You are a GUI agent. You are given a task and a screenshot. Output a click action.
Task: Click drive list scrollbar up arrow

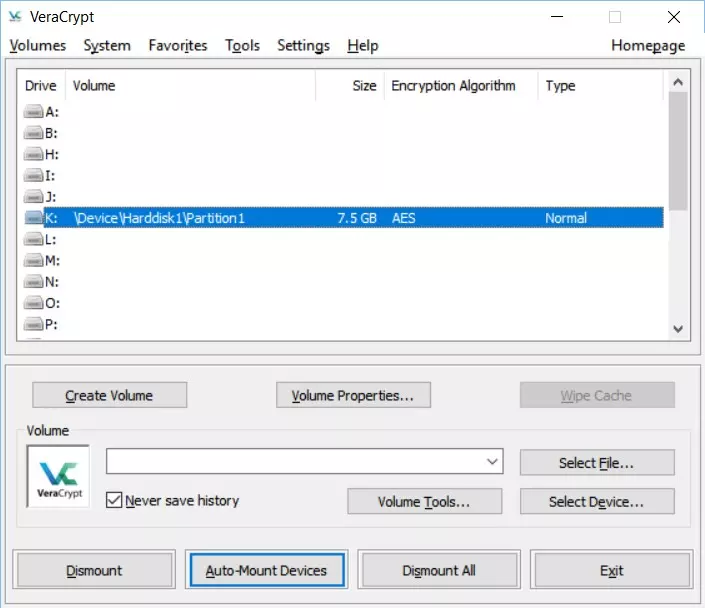678,82
